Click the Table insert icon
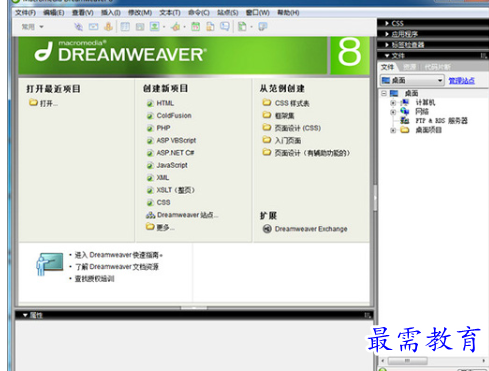The width and height of the screenshot is (489, 371). coord(125,27)
